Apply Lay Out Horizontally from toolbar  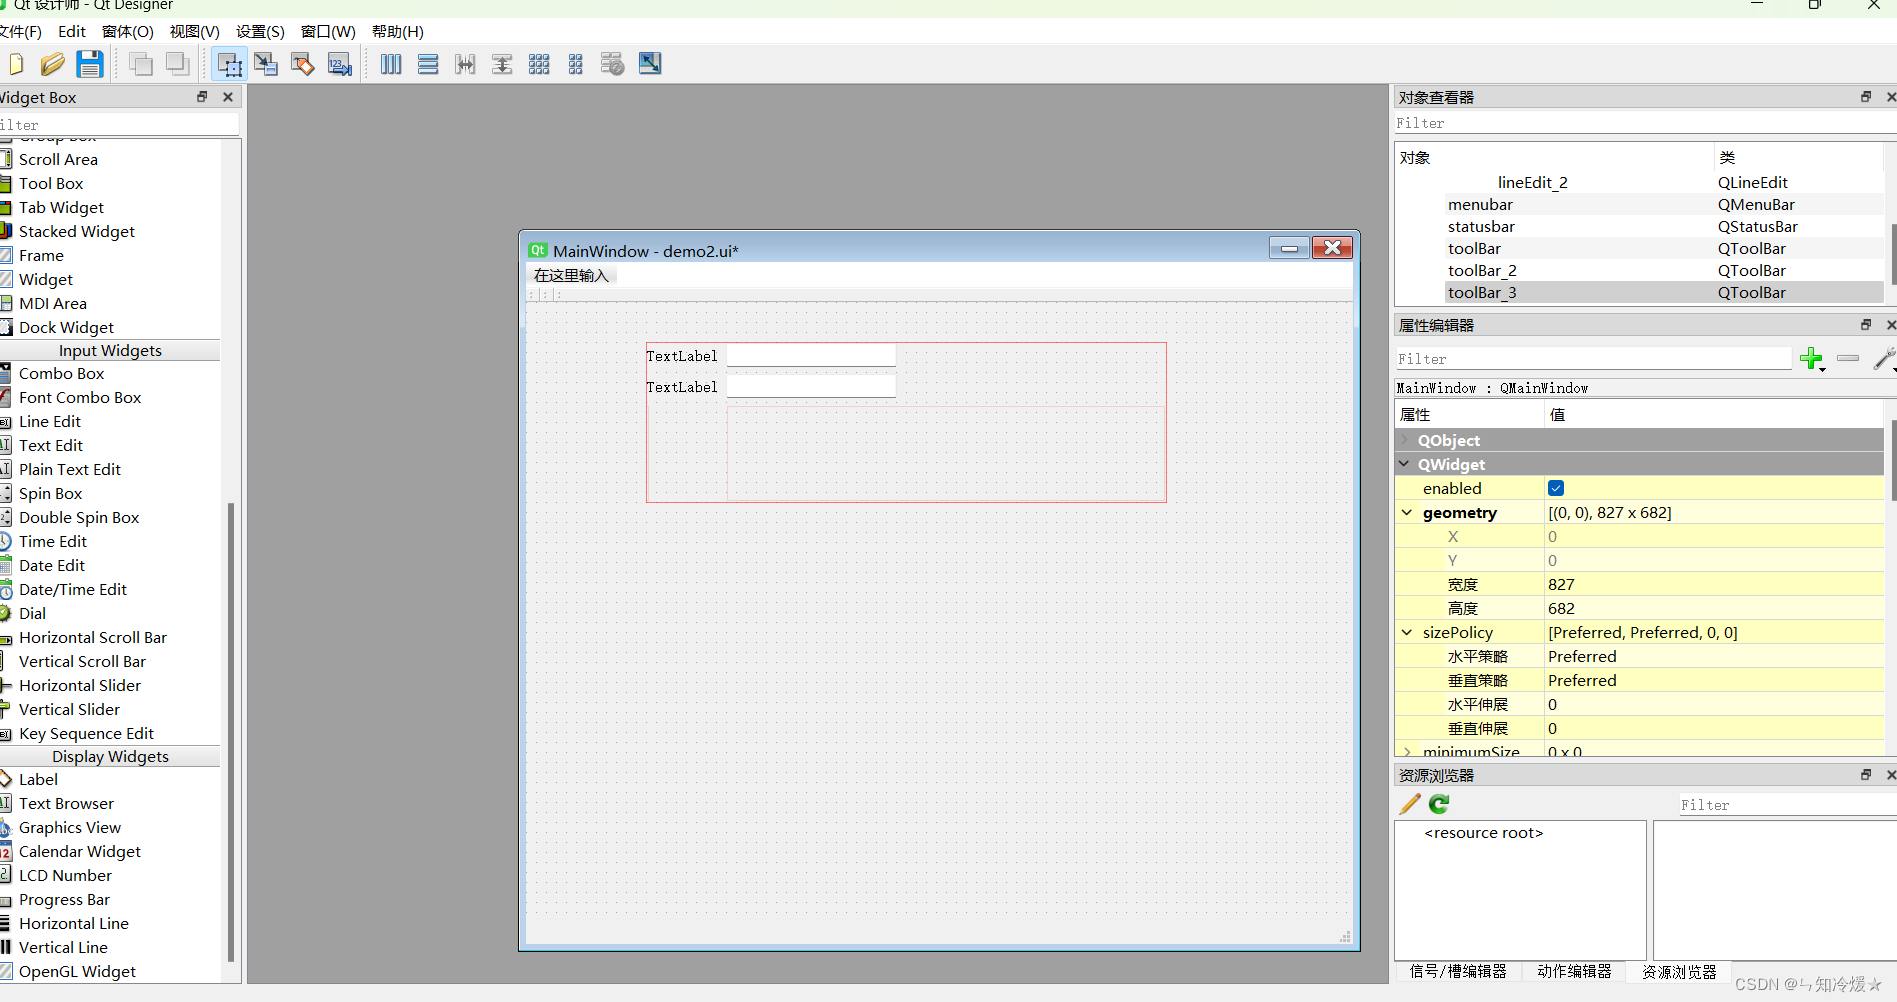pos(391,64)
